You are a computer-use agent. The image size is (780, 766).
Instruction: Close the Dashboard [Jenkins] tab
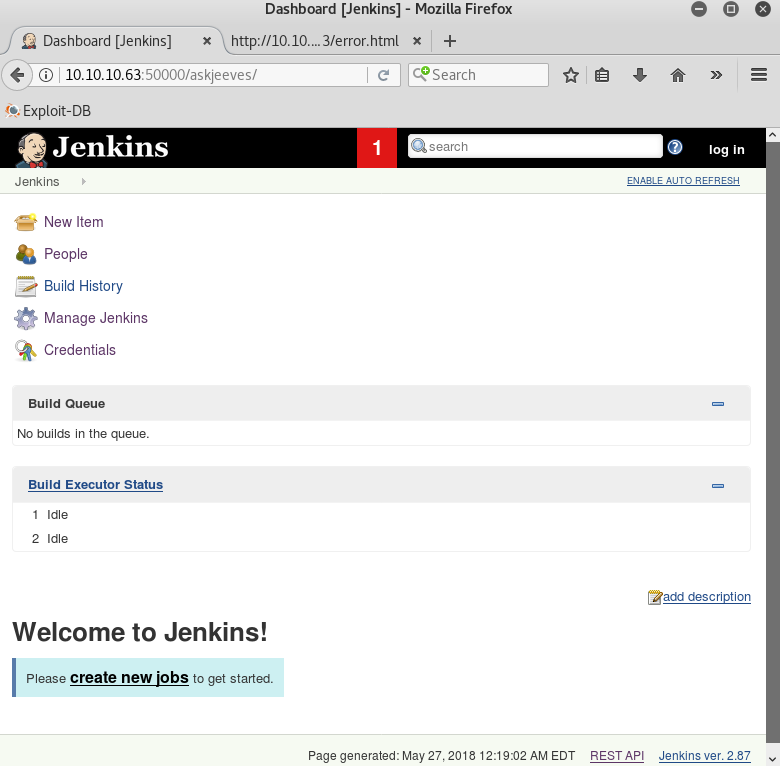207,41
